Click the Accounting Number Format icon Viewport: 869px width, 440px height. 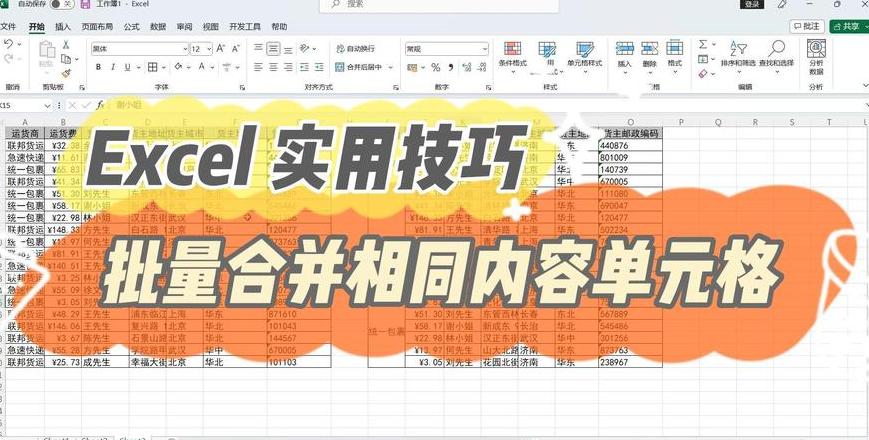coord(412,67)
